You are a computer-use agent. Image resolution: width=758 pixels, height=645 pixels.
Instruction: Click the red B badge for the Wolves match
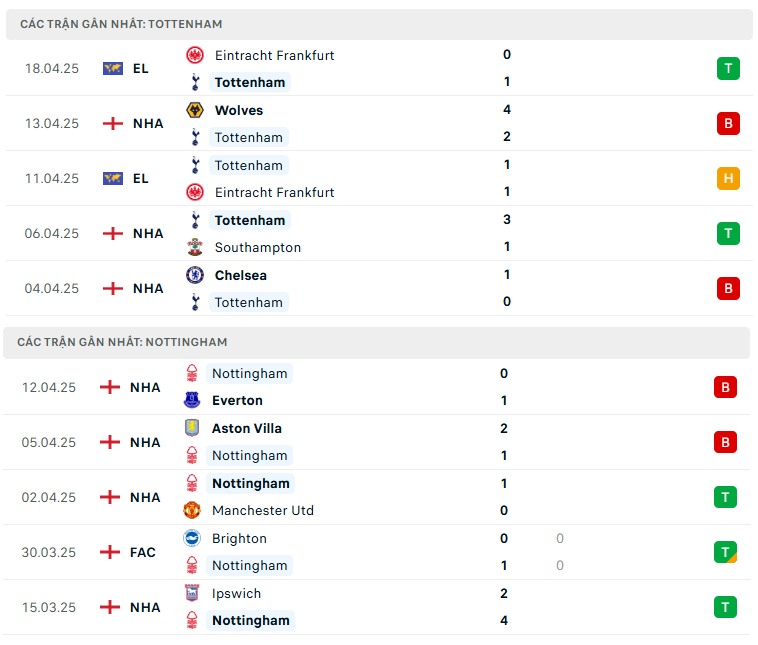(728, 124)
